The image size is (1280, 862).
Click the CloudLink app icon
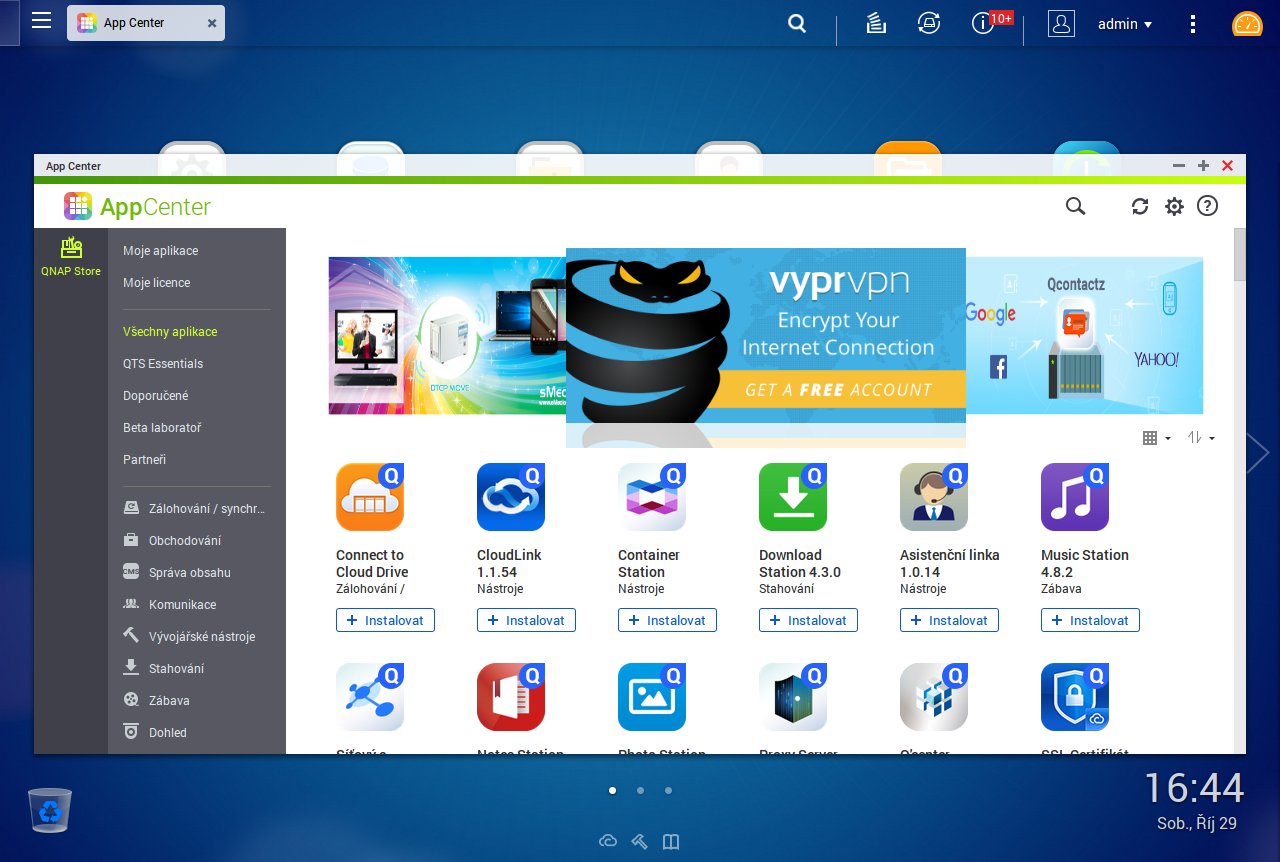point(511,497)
